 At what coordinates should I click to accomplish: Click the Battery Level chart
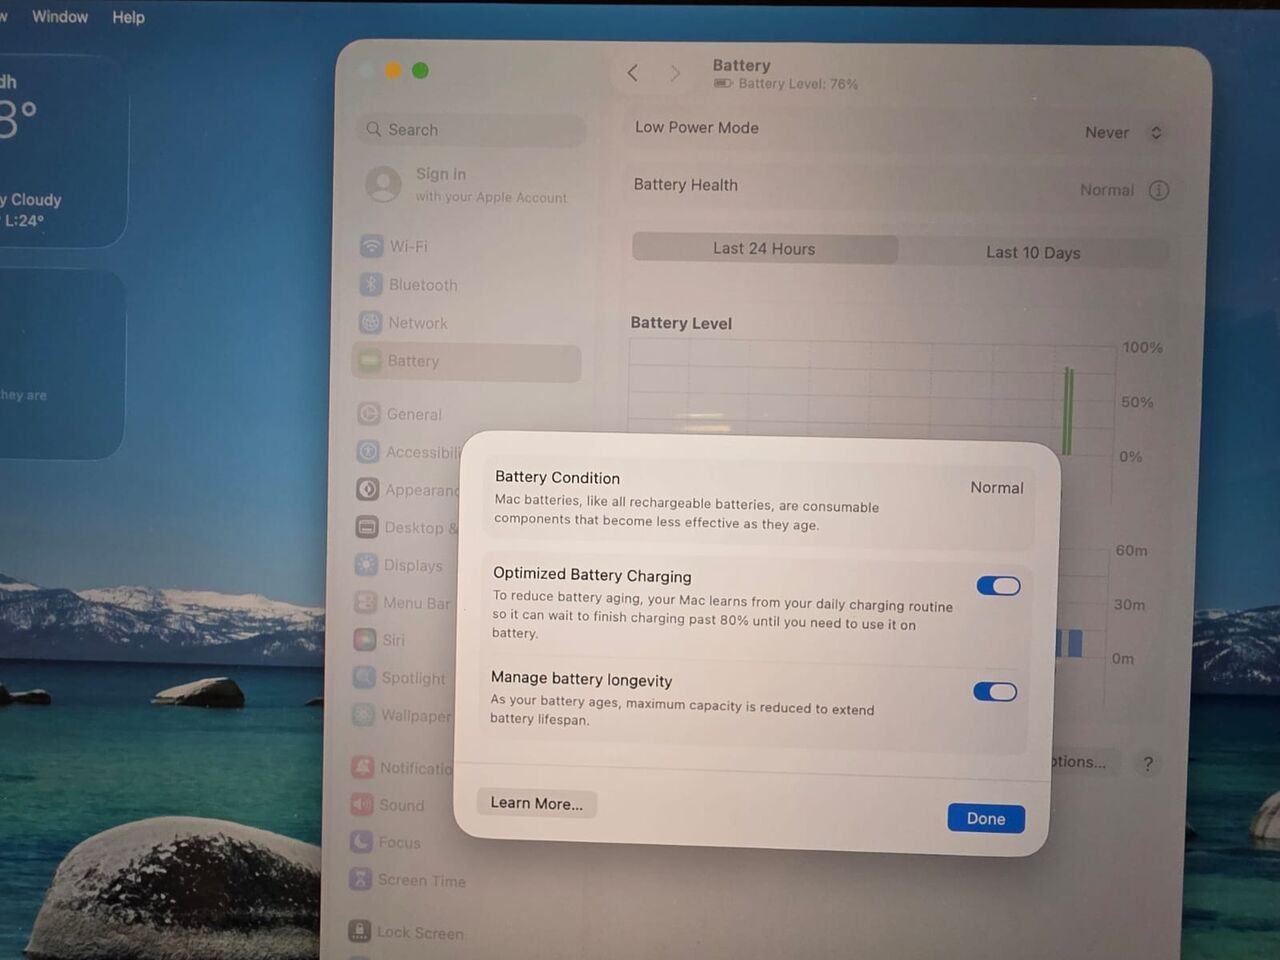point(871,398)
